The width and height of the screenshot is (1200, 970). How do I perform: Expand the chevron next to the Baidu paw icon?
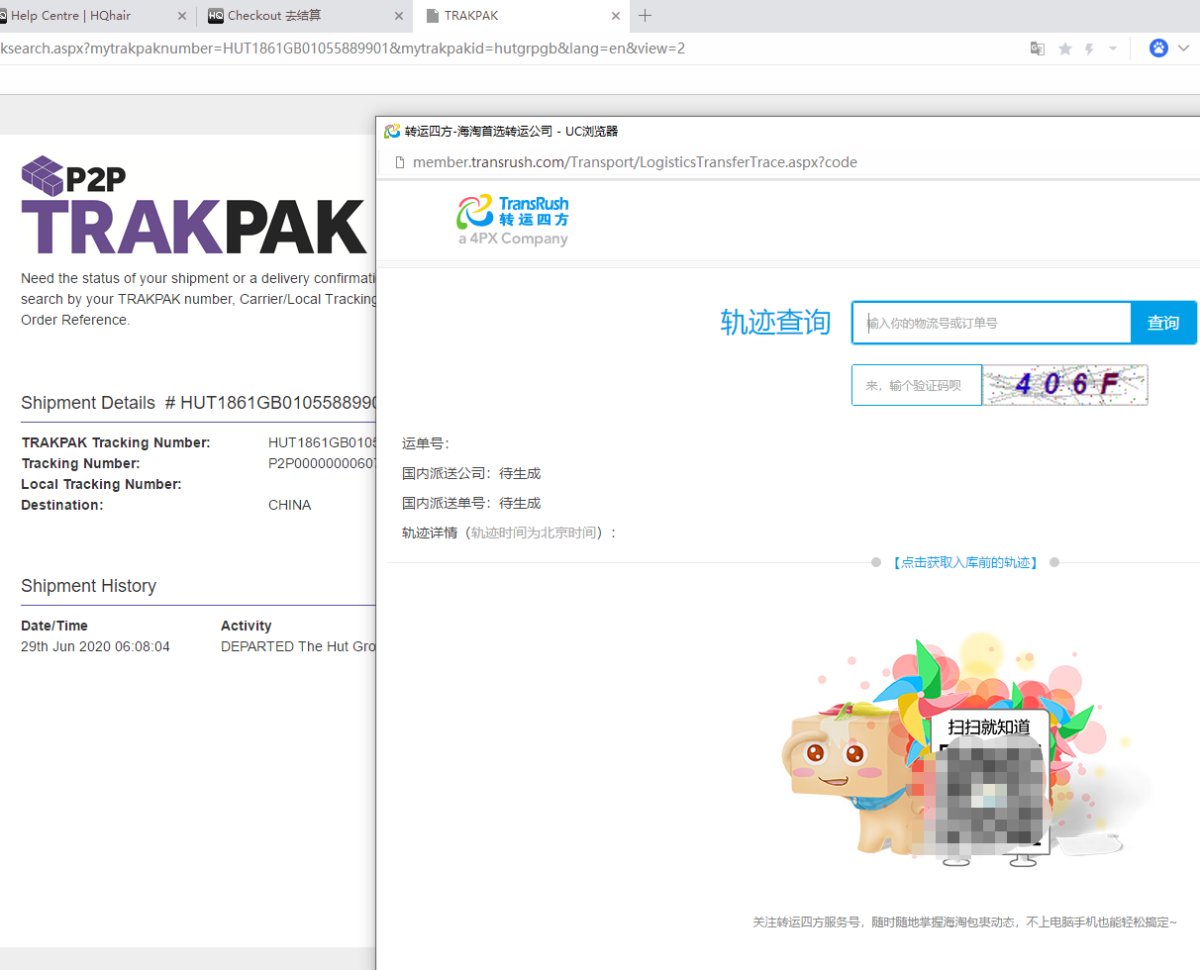pyautogui.click(x=1184, y=48)
